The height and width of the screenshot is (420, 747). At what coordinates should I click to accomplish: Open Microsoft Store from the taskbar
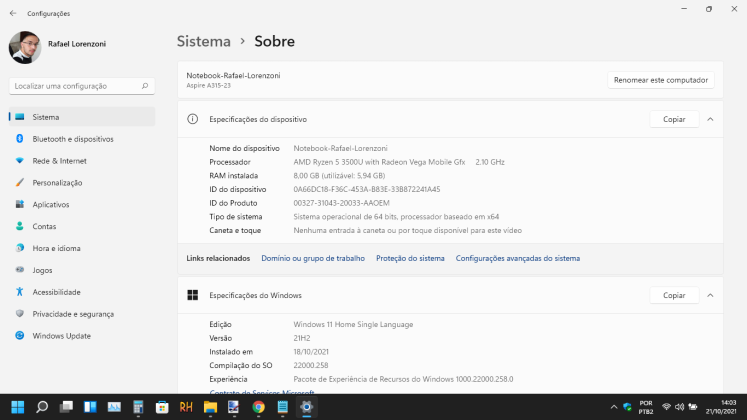tap(162, 407)
